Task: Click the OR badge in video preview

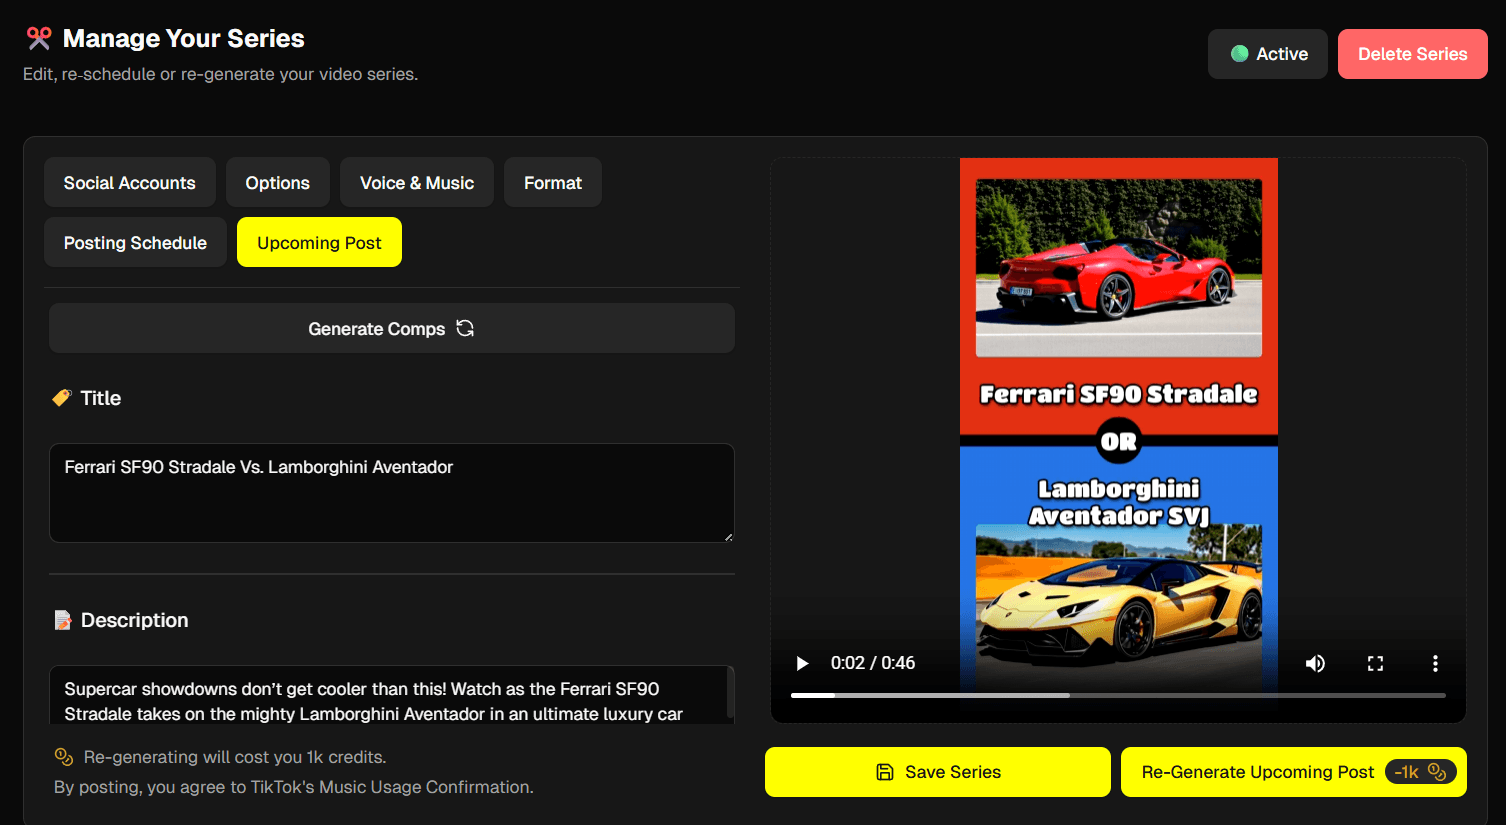Action: 1119,441
